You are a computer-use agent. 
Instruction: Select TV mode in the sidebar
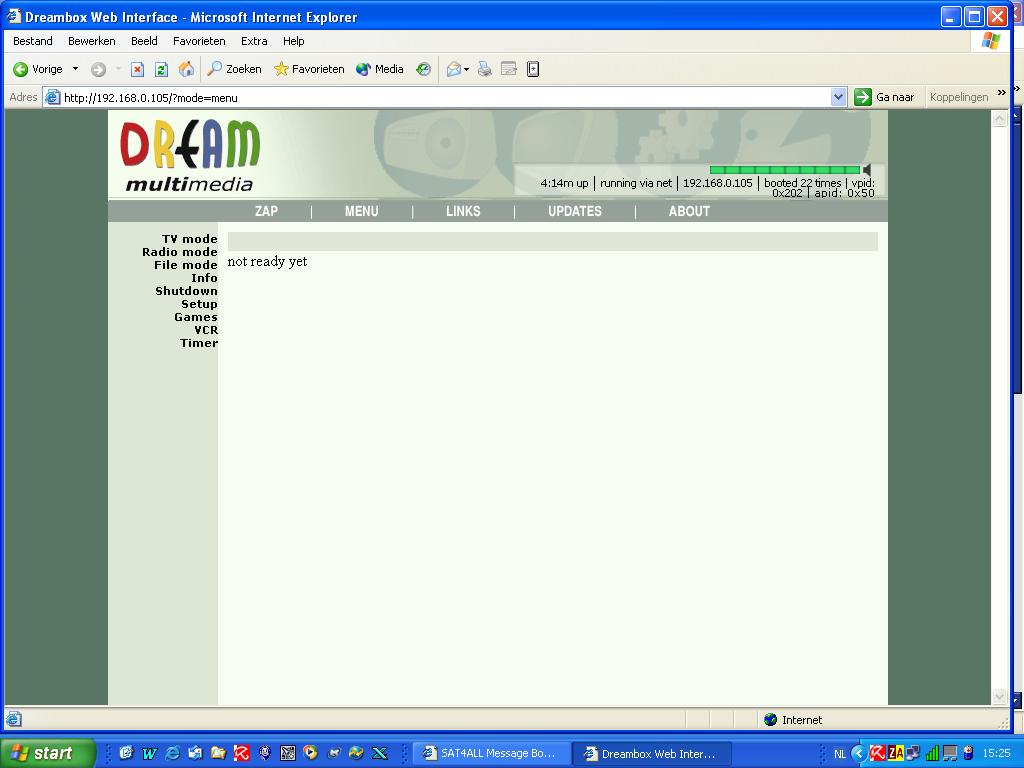[x=189, y=239]
